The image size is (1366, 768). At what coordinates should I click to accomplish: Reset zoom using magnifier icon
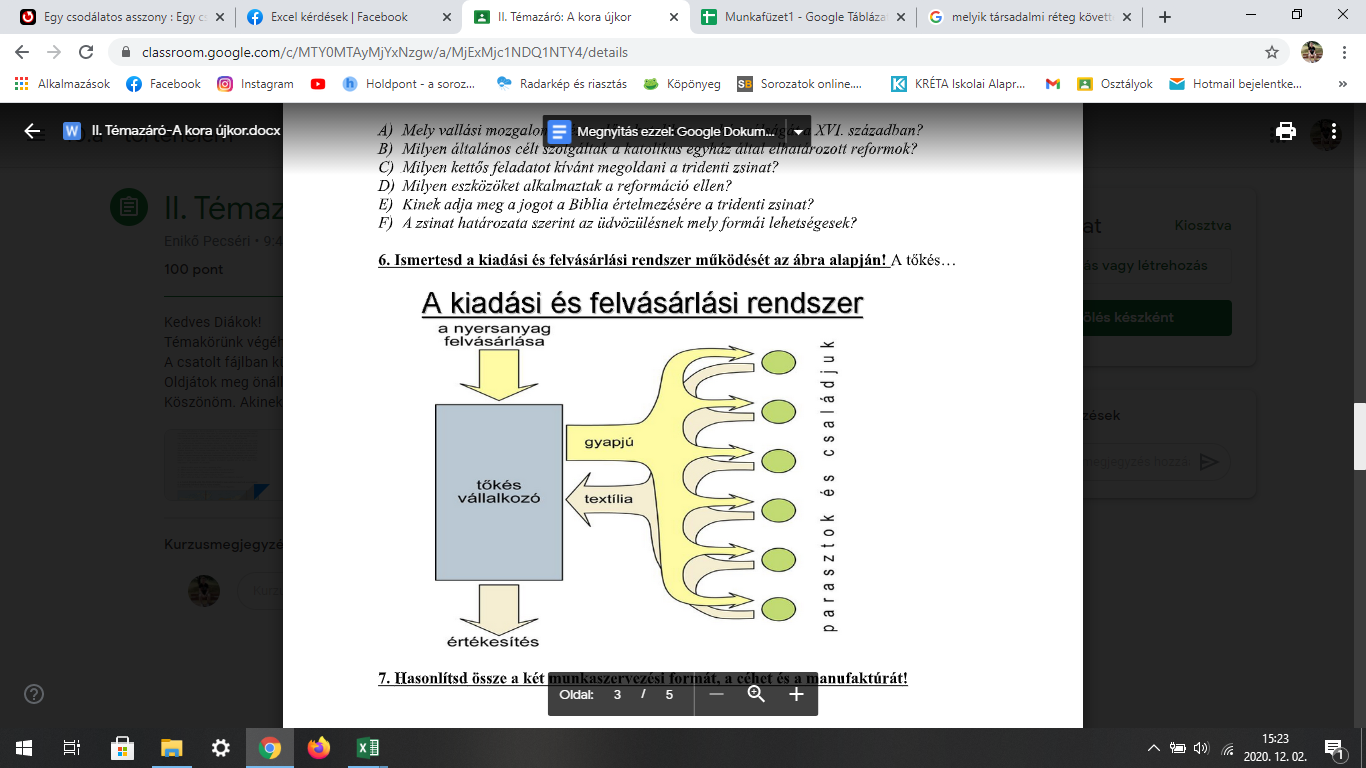[756, 694]
